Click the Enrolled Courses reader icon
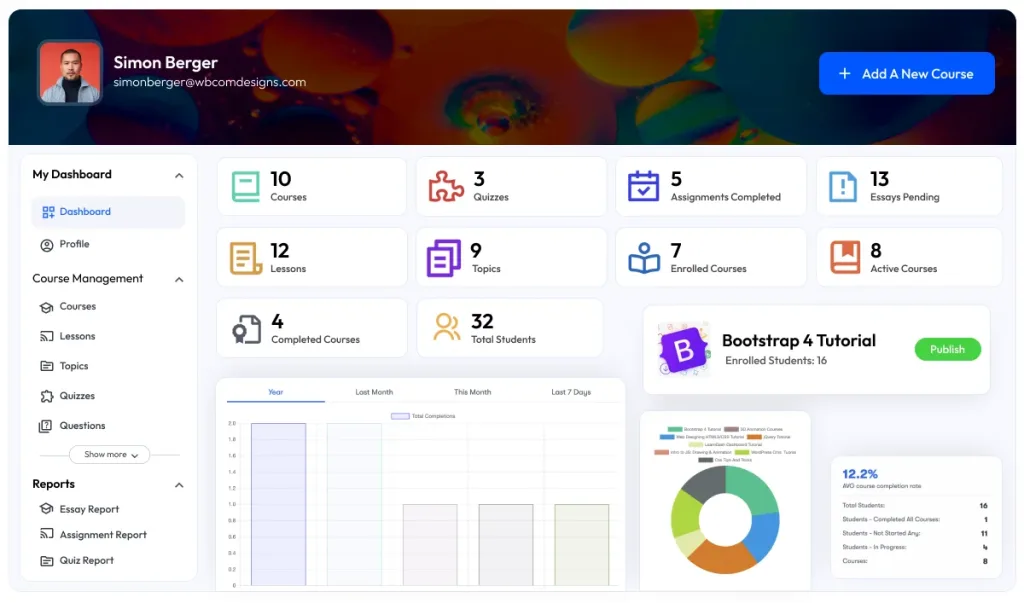This screenshot has width=1024, height=603. [x=644, y=258]
